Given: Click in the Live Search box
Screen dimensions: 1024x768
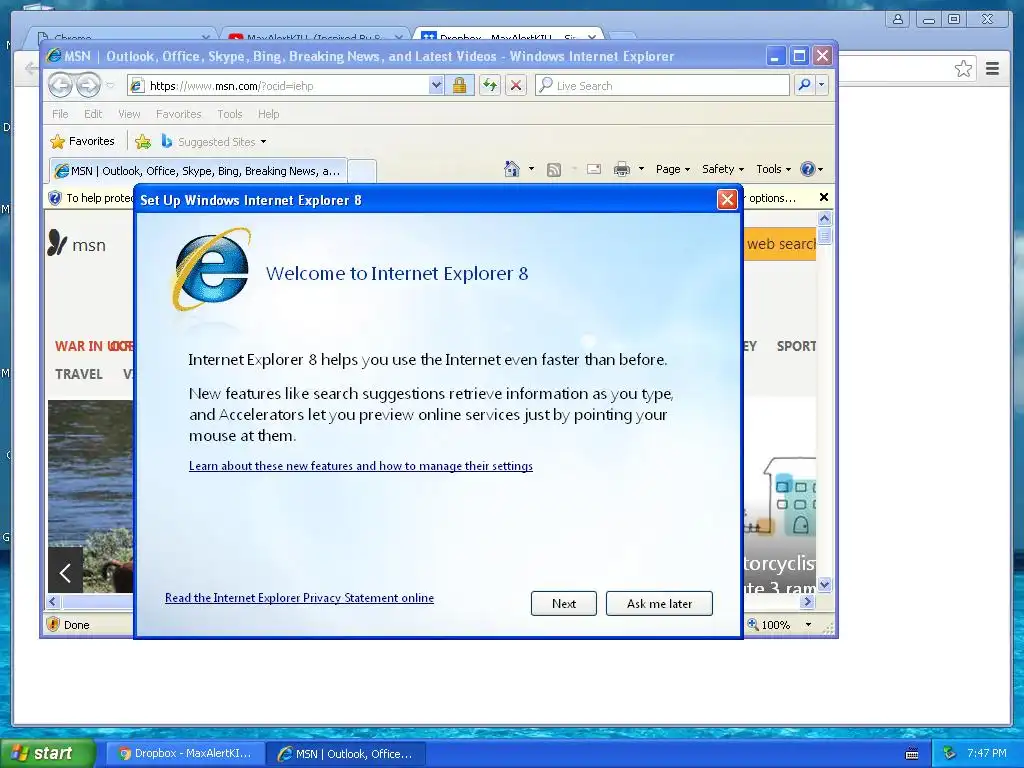Looking at the screenshot, I should 662,86.
